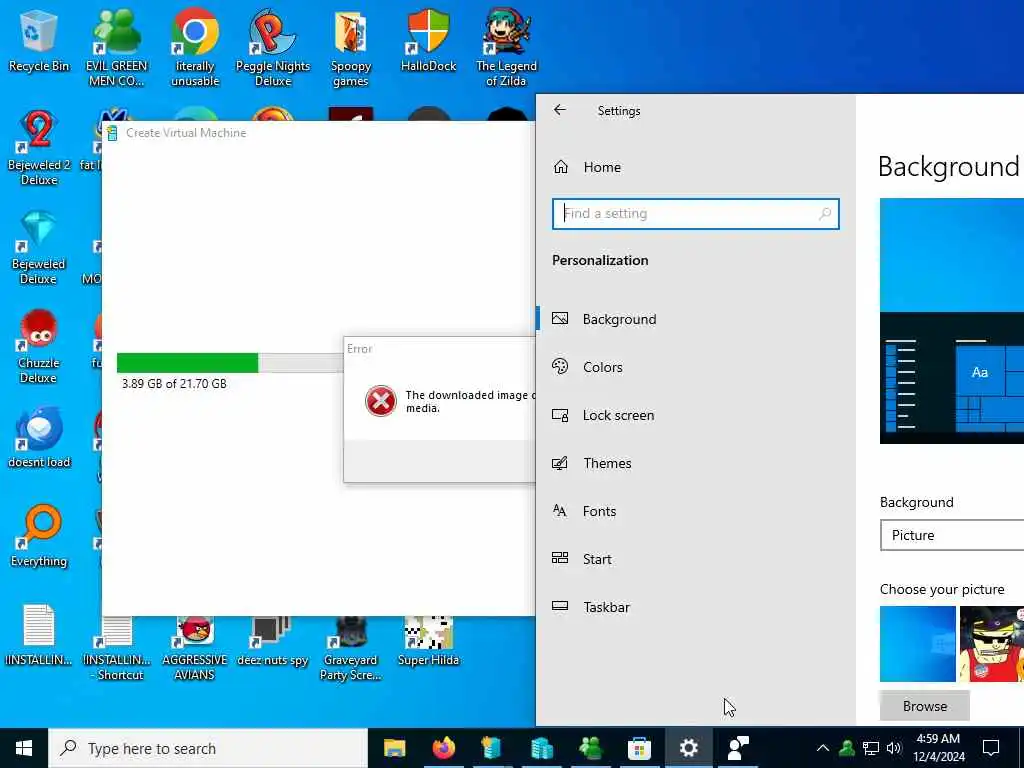
Task: Open the notification center
Action: [991, 748]
